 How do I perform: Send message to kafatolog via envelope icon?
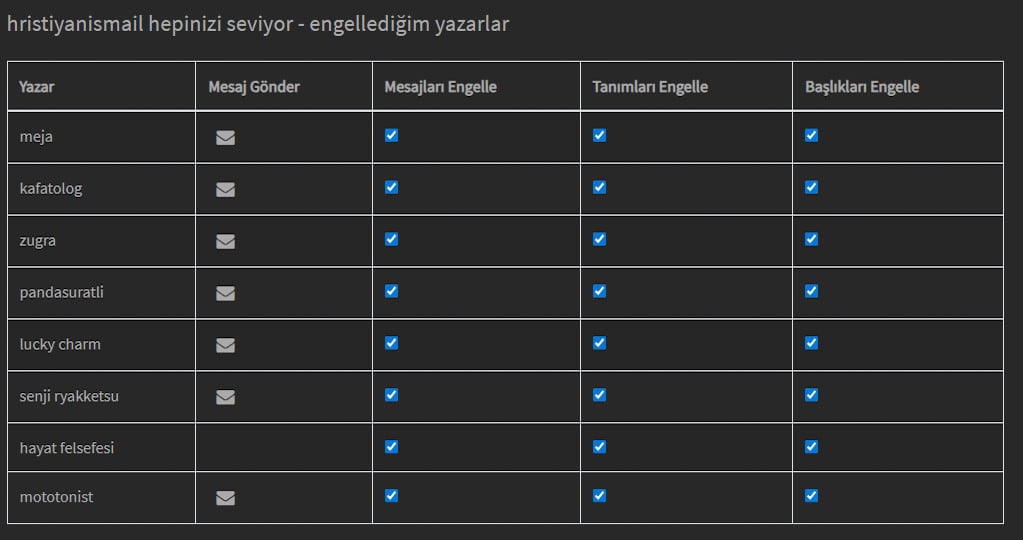[x=226, y=189]
